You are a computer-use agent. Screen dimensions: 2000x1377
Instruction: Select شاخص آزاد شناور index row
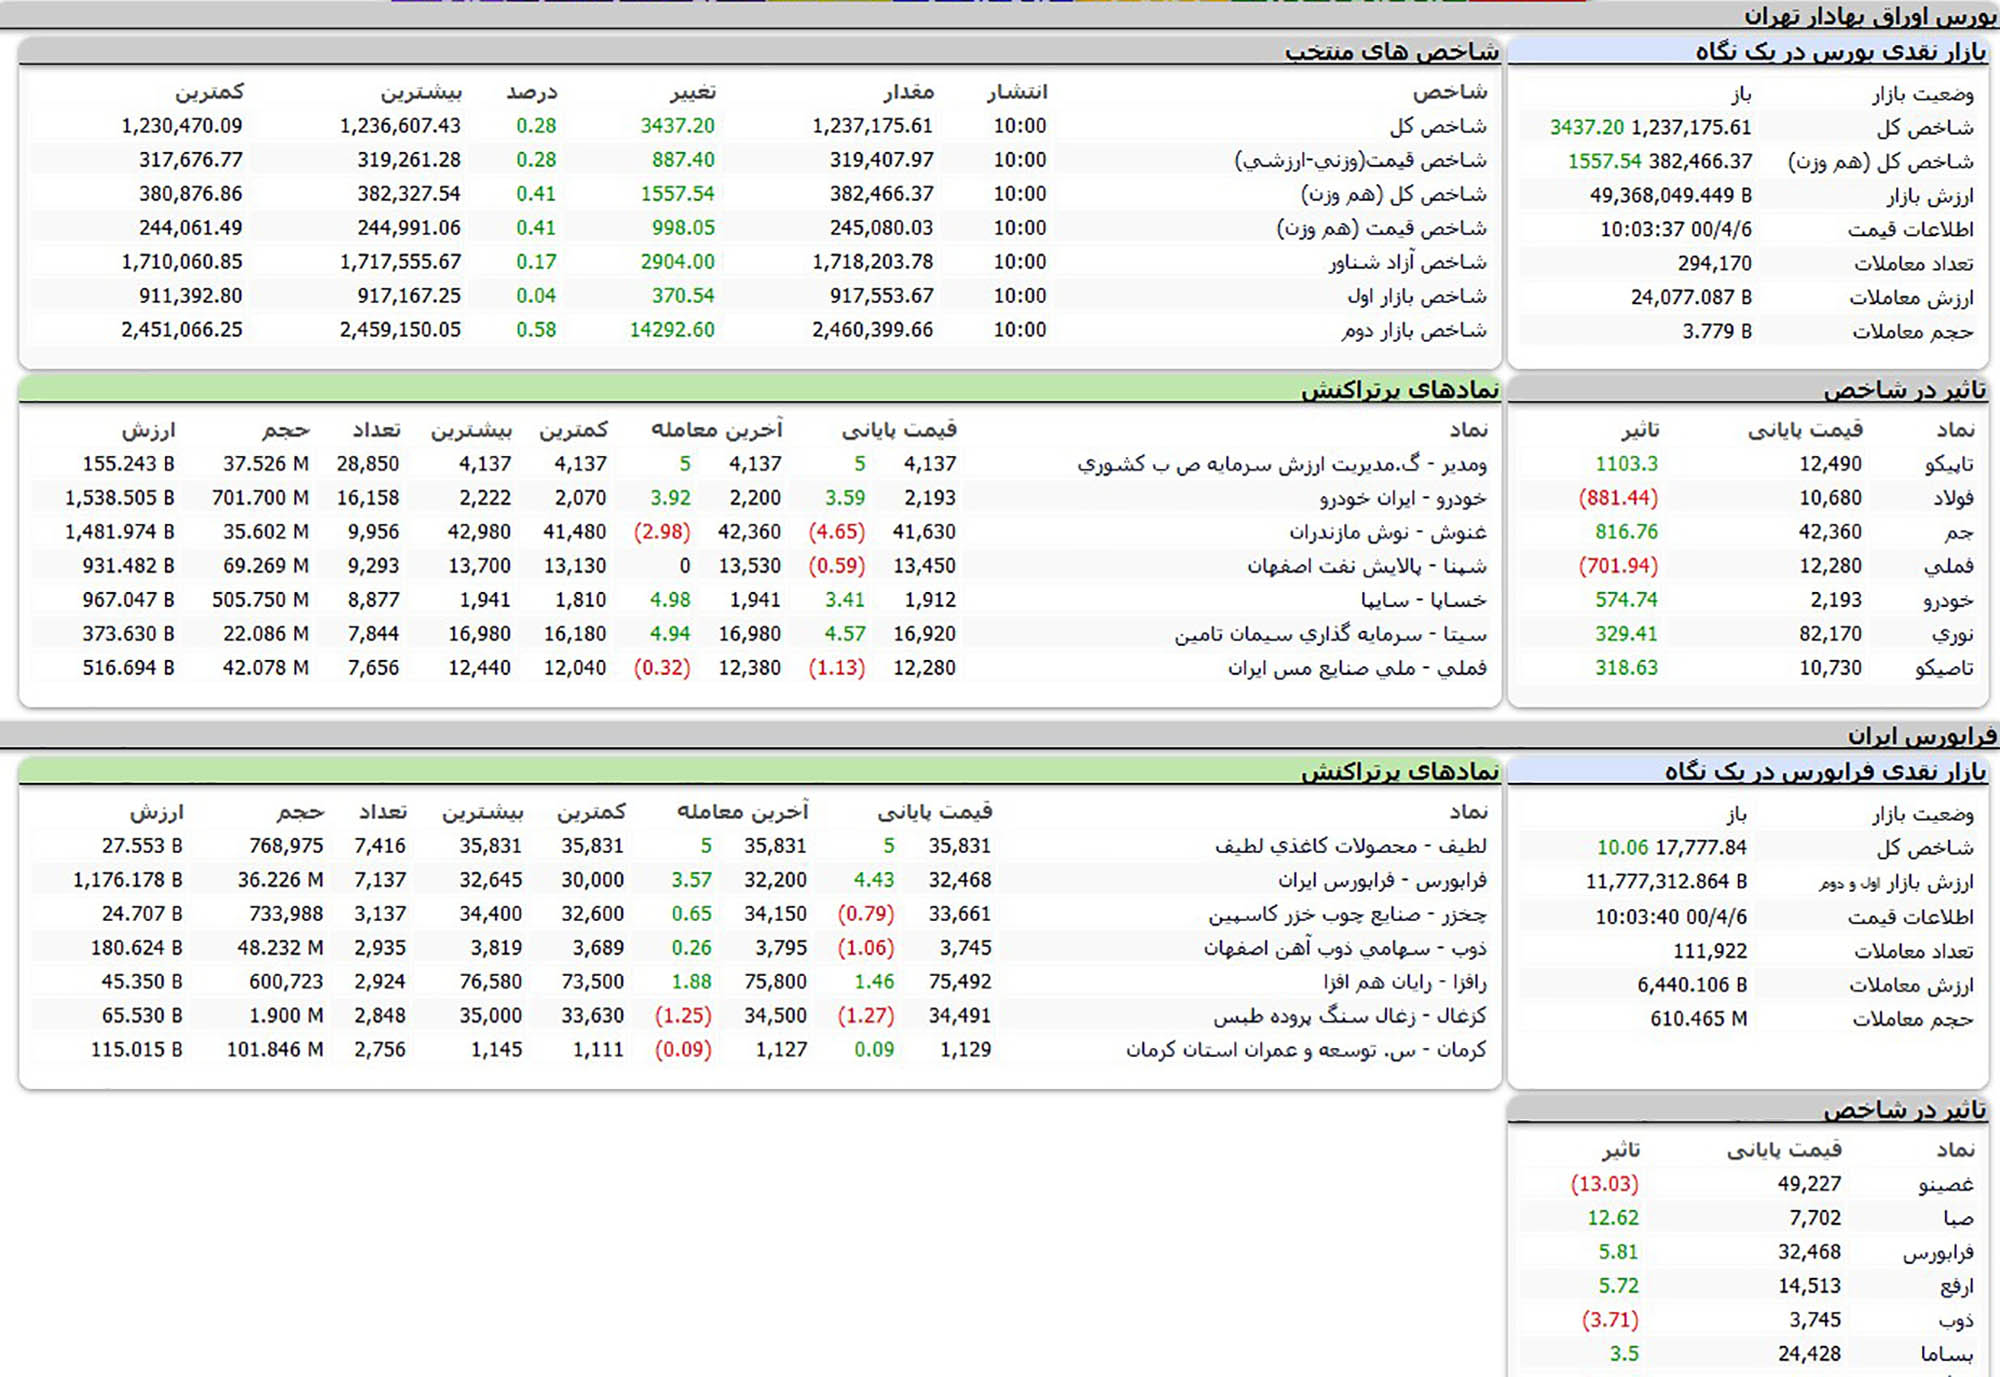(1408, 262)
